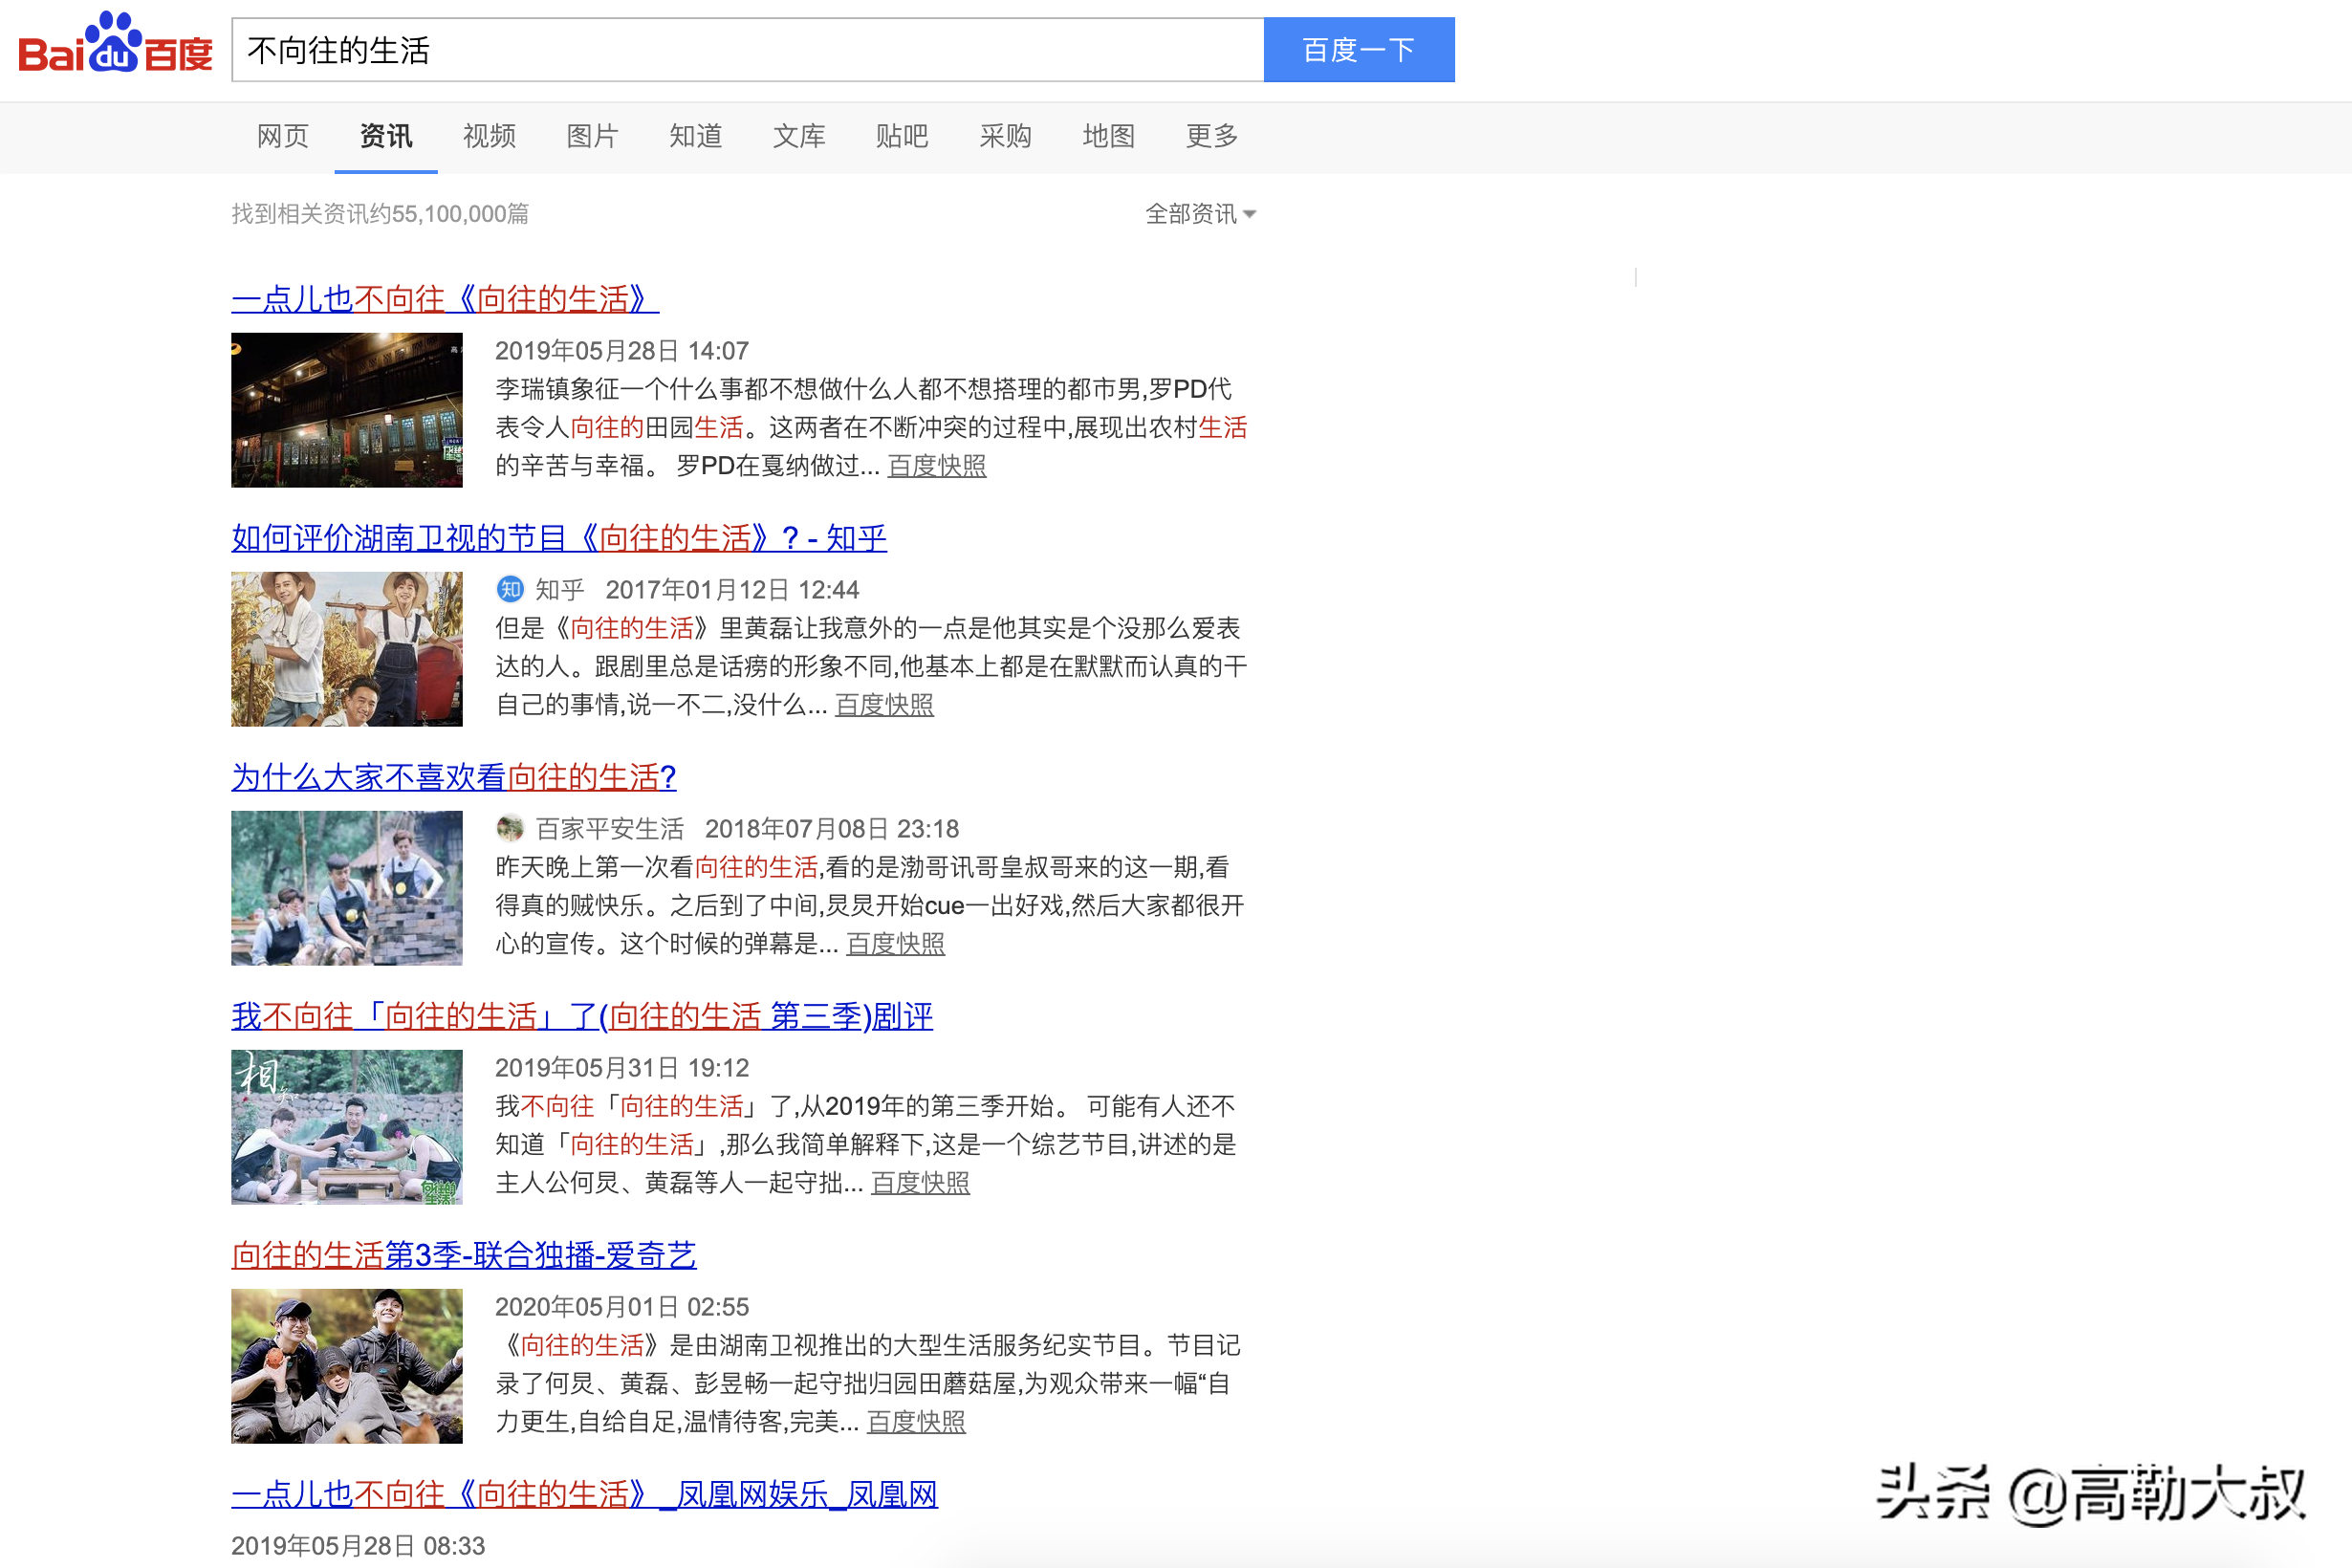
Task: Open 百度快照 for the 知乎 result
Action: pyautogui.click(x=884, y=705)
